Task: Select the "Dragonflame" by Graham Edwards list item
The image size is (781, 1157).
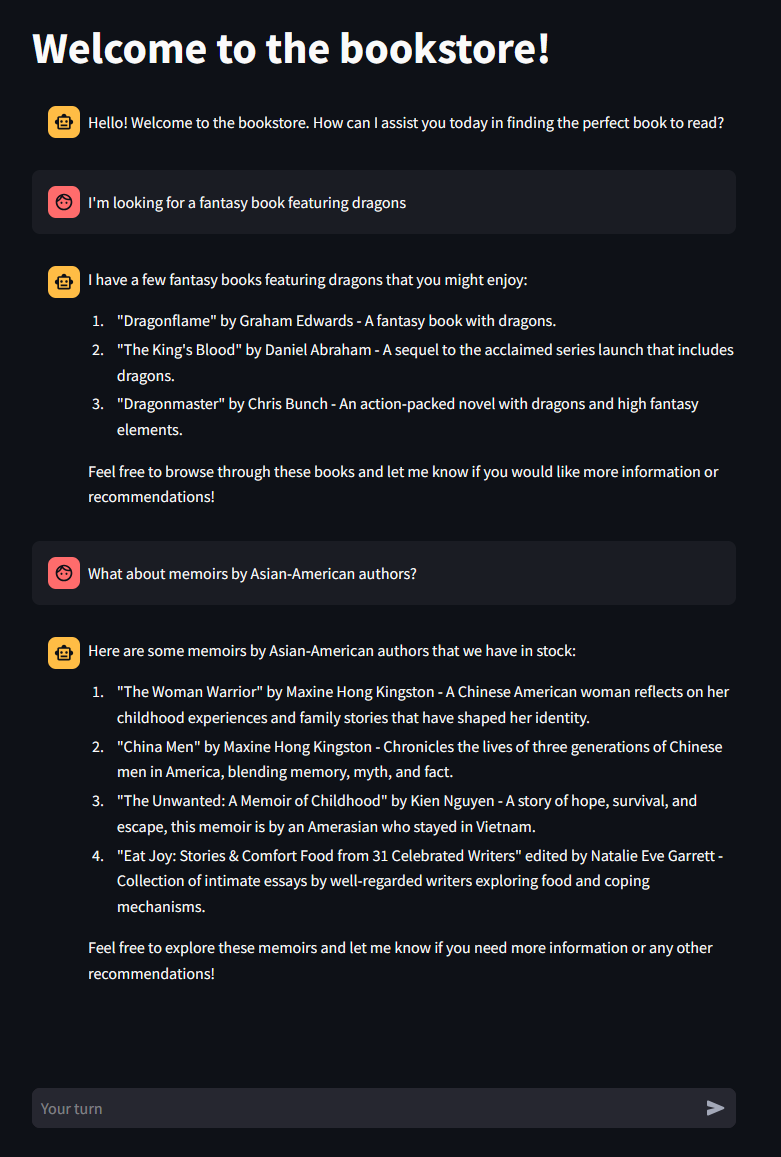Action: (336, 321)
